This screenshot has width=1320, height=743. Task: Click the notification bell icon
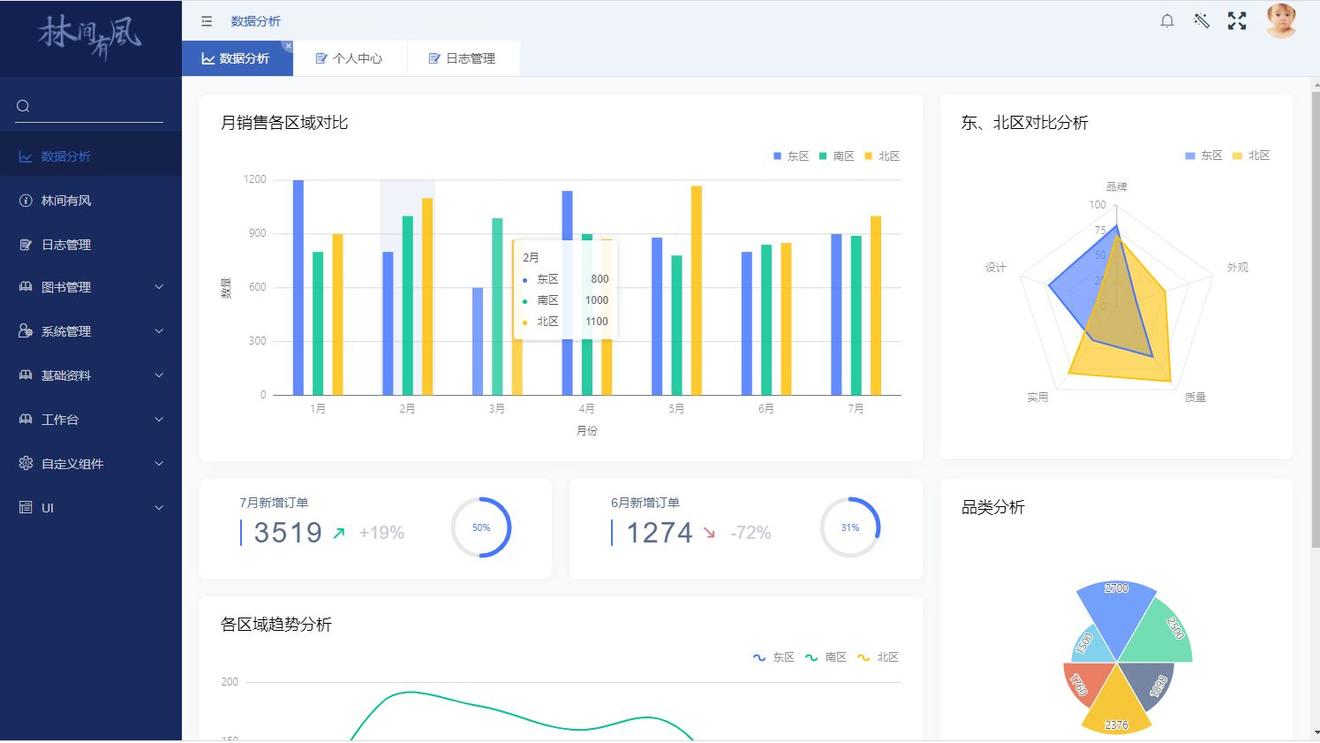(1167, 21)
